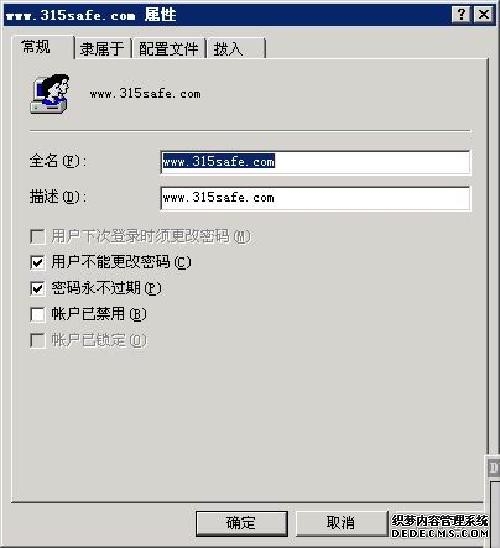Toggle 用户下次登录时须更改密码 checkbox

pyautogui.click(x=37, y=237)
